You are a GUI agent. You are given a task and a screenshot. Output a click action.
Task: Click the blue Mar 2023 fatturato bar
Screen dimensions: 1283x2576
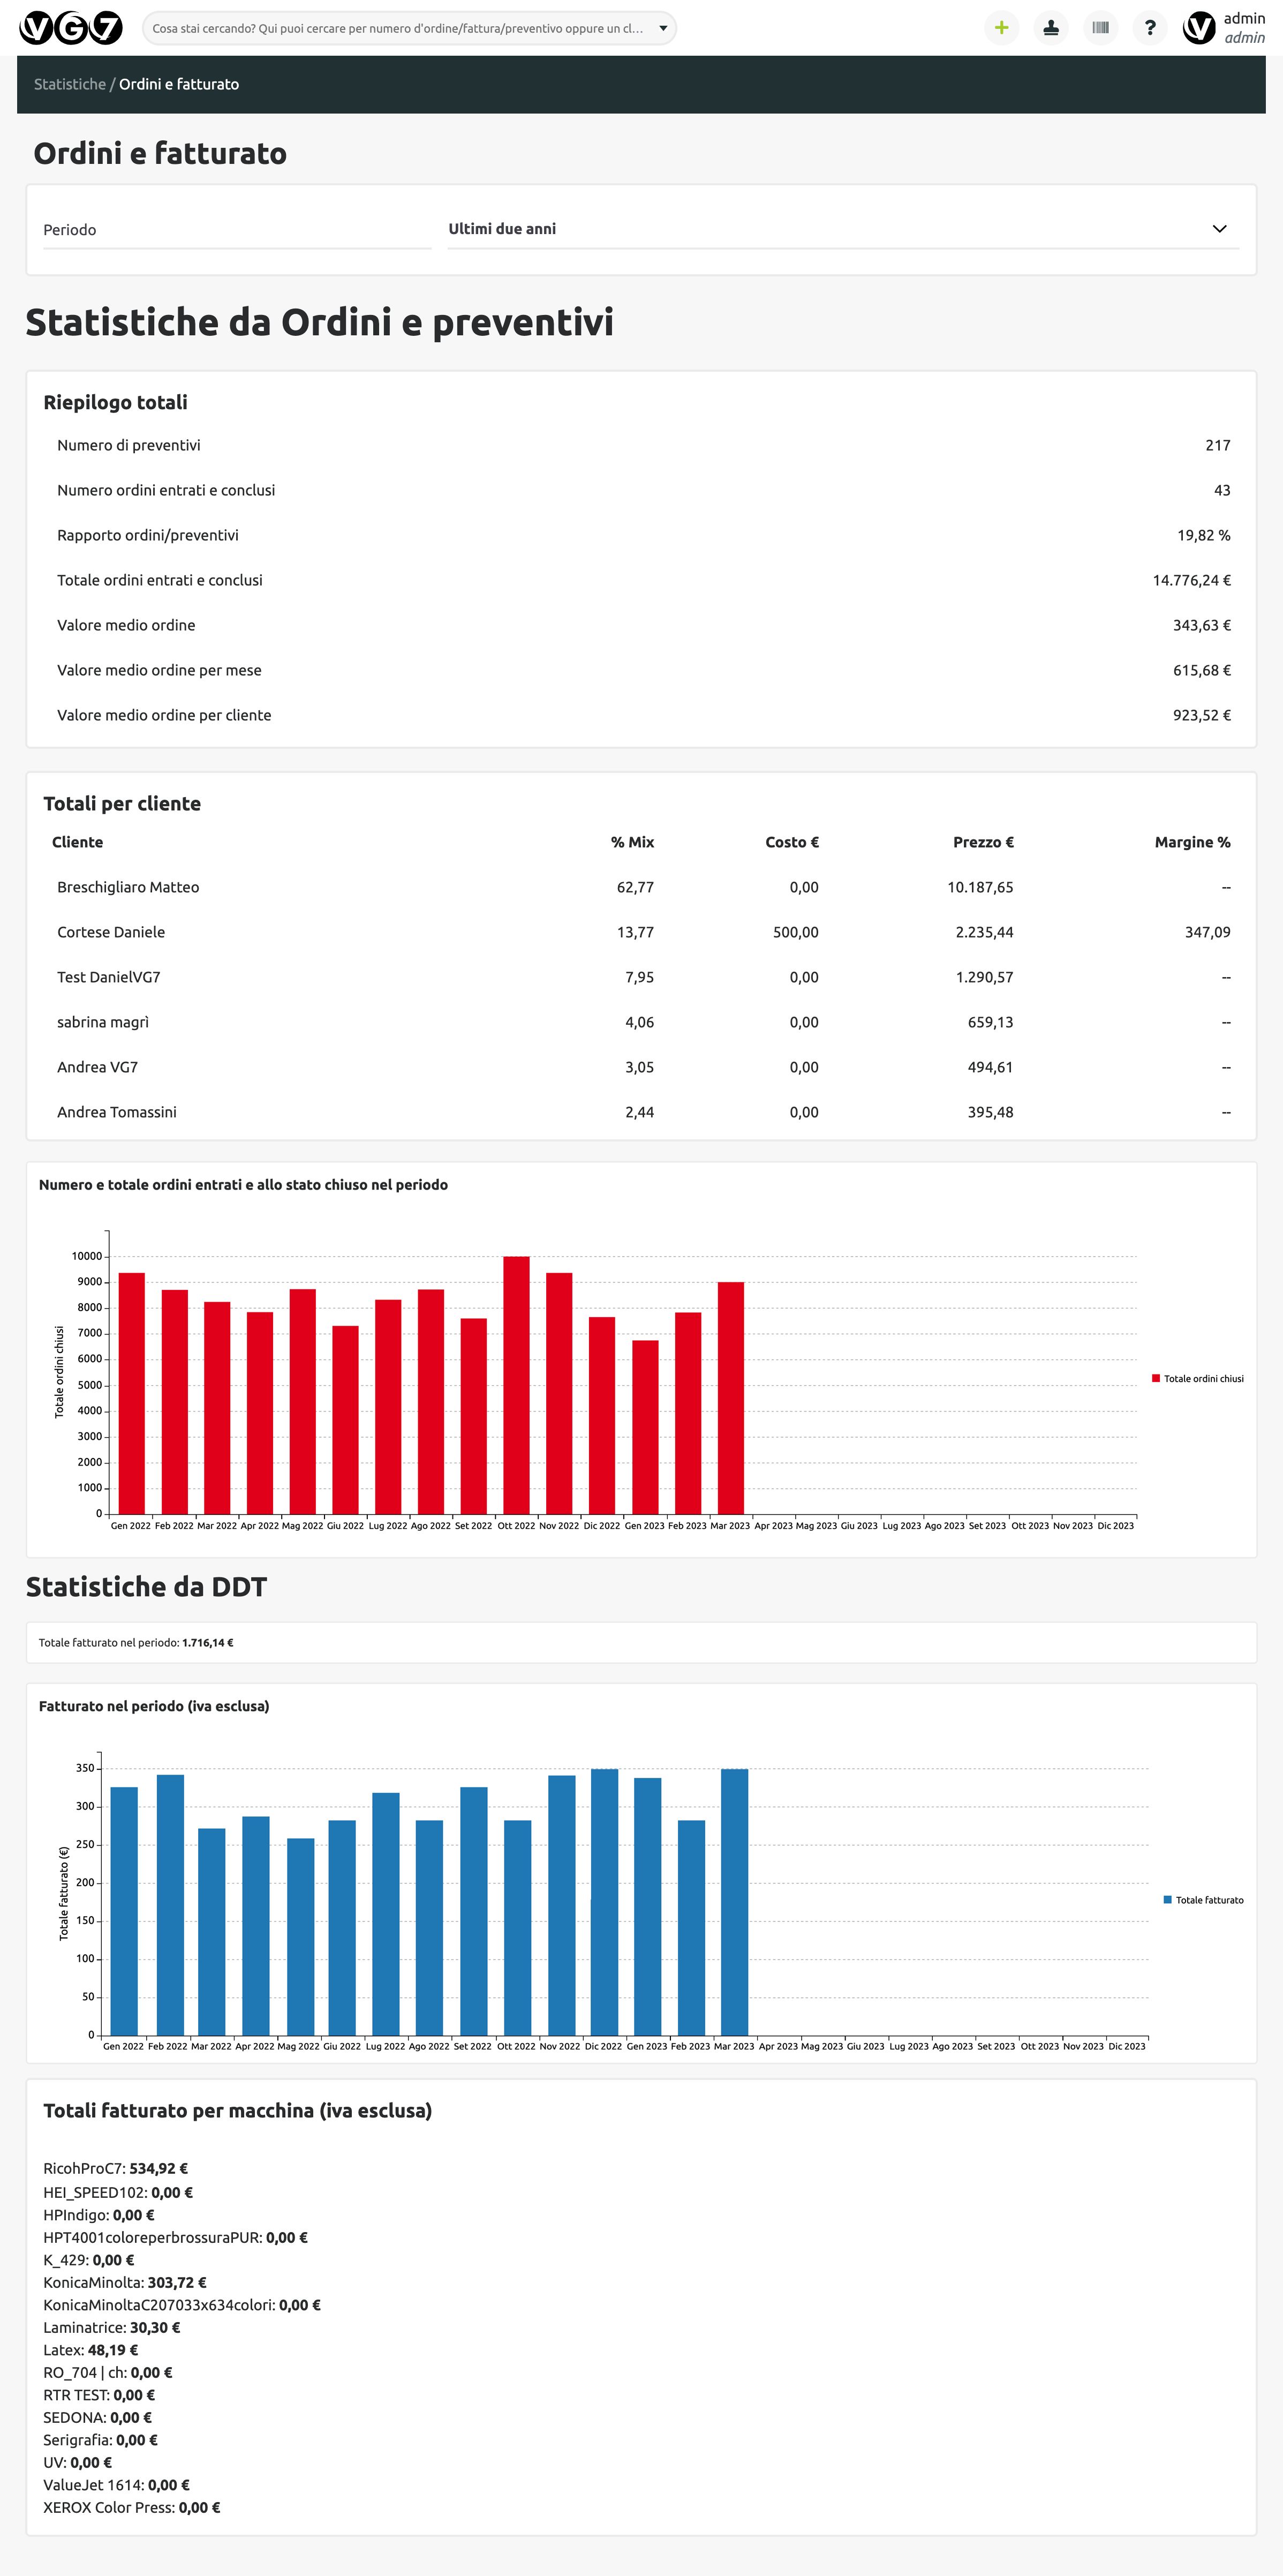point(734,1901)
